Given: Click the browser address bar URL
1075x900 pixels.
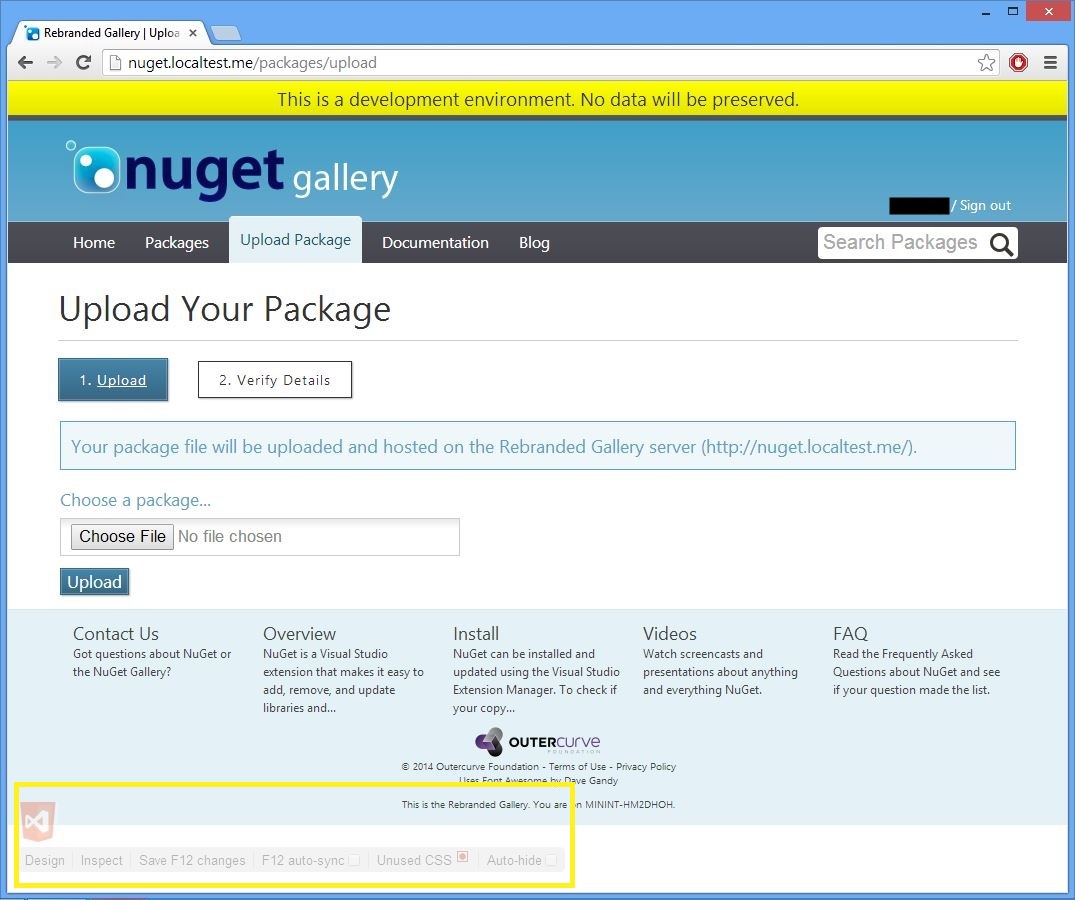Looking at the screenshot, I should (x=252, y=62).
